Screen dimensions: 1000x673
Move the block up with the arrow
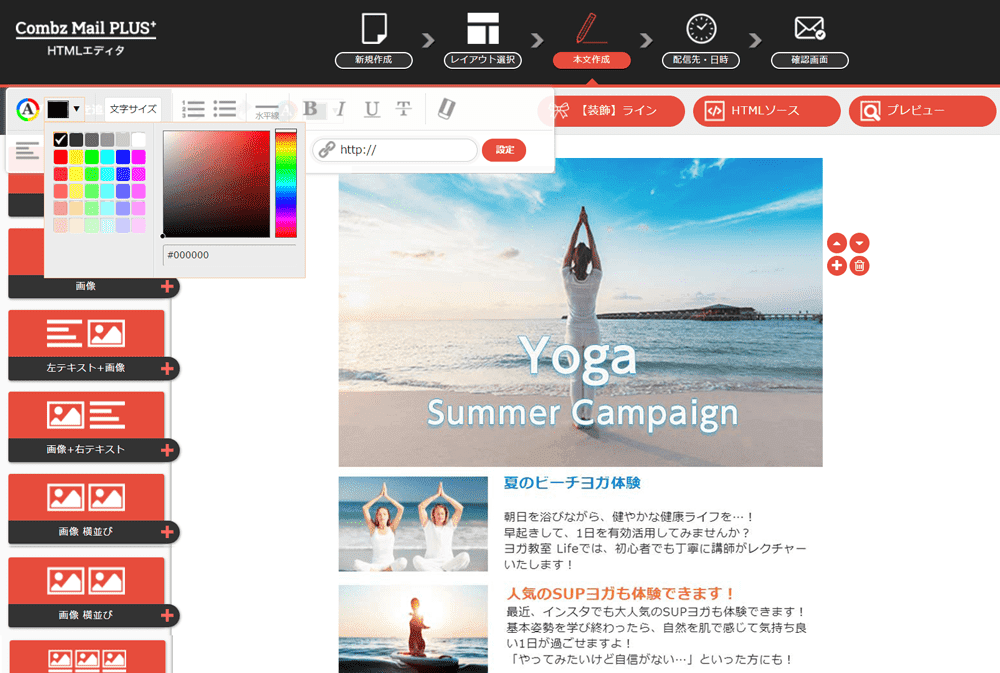[x=837, y=243]
